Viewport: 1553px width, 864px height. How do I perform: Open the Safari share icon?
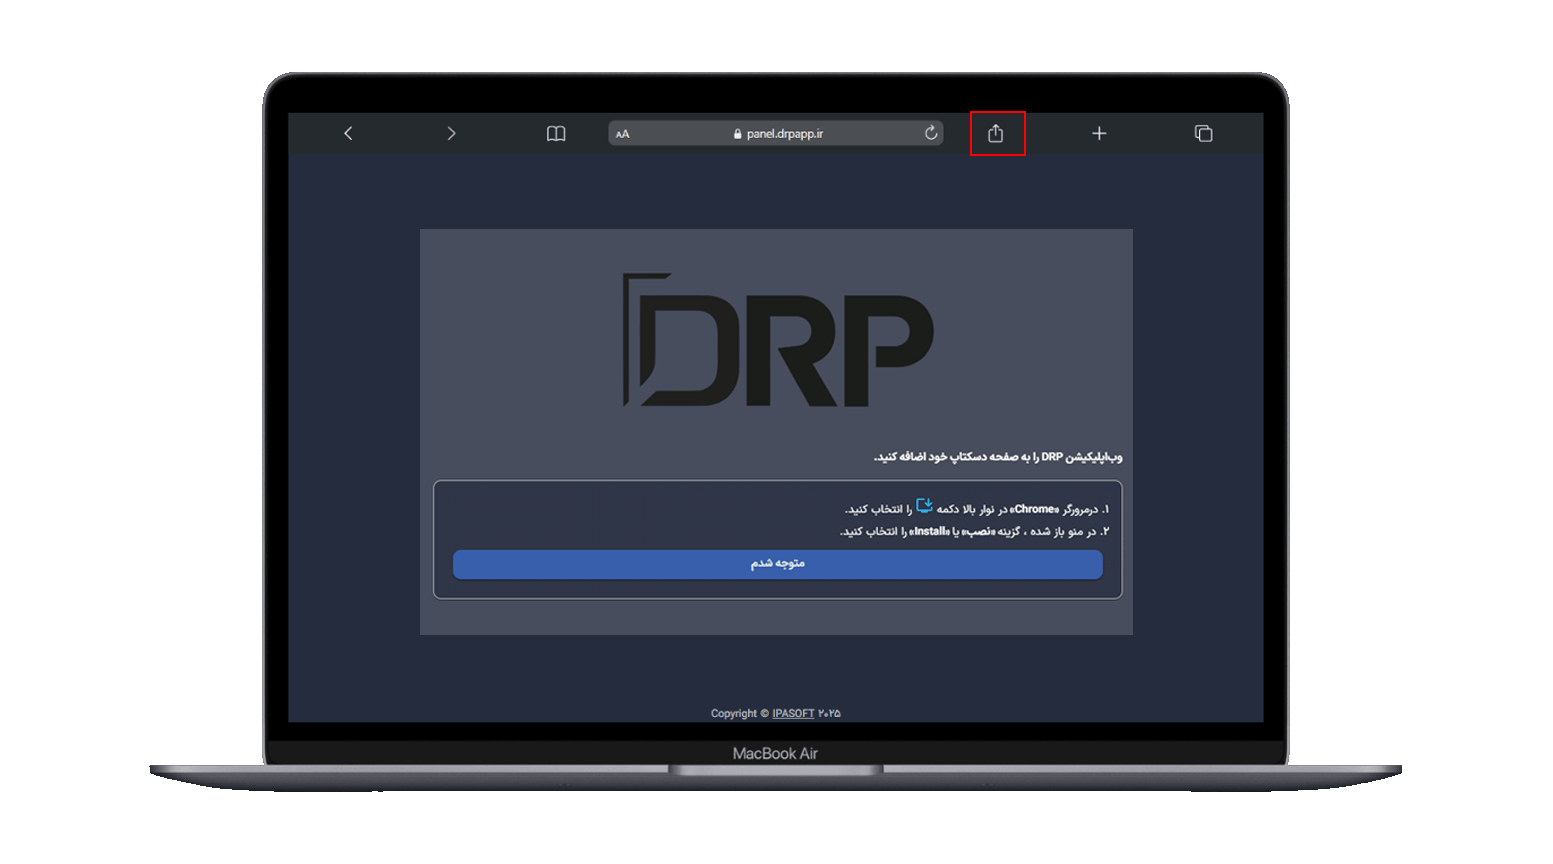[996, 133]
